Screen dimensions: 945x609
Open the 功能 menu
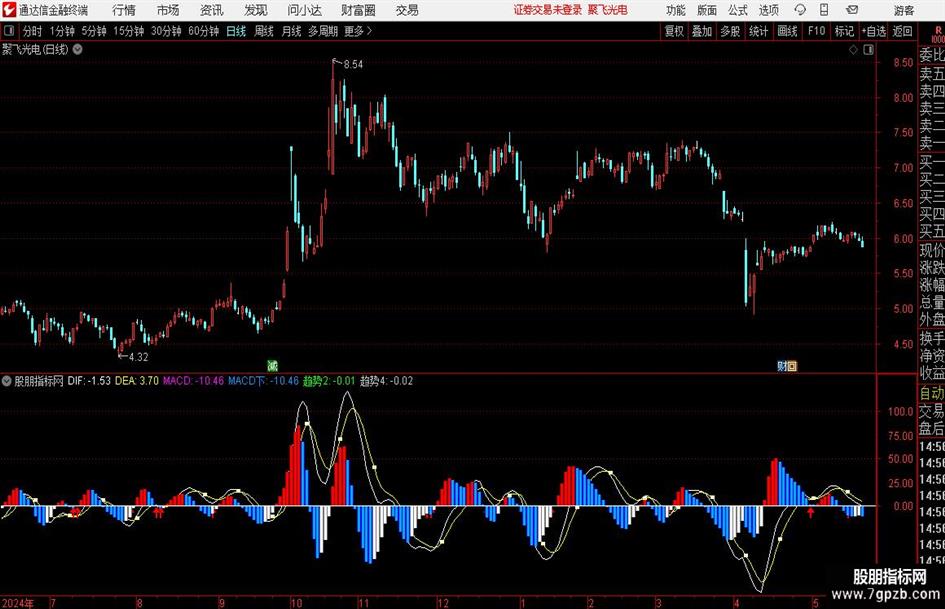pos(676,10)
